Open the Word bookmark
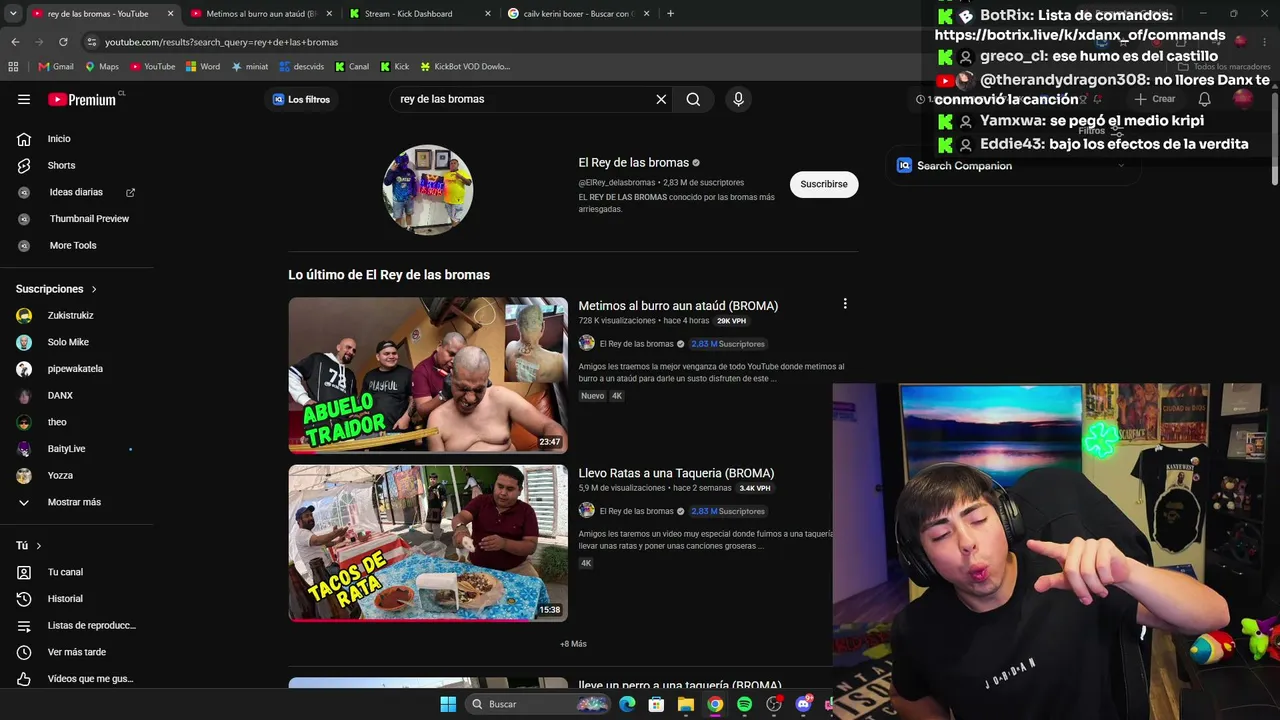 click(203, 67)
